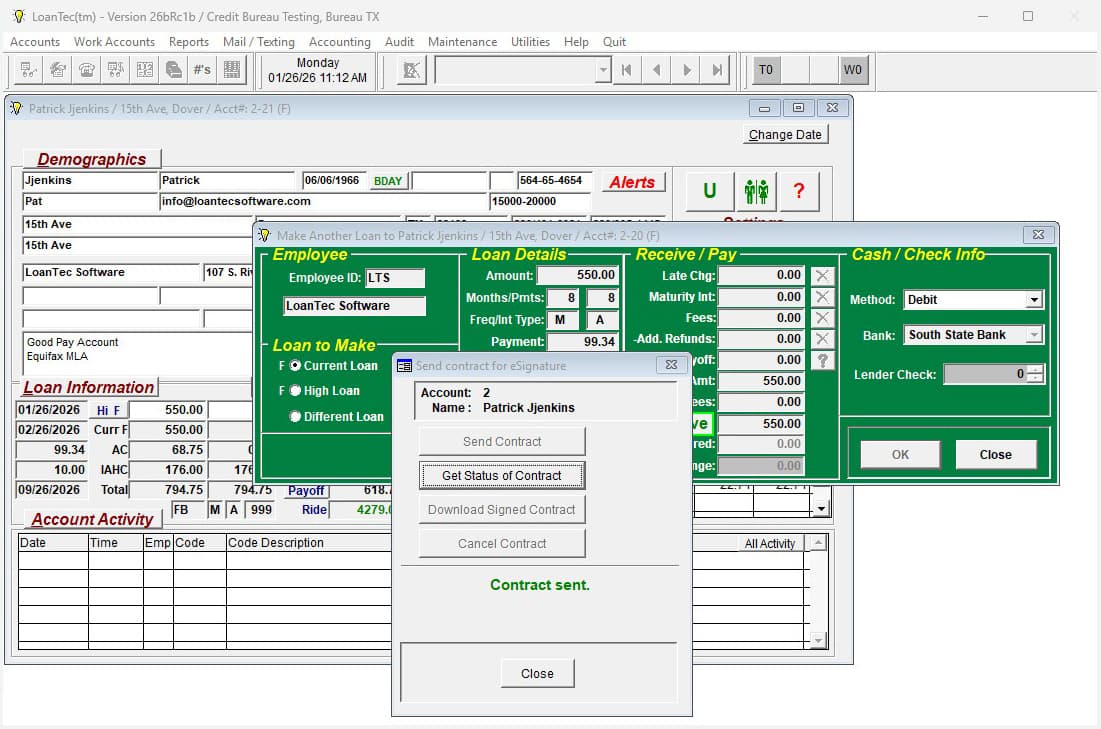Click Get Status of Contract button

(502, 475)
